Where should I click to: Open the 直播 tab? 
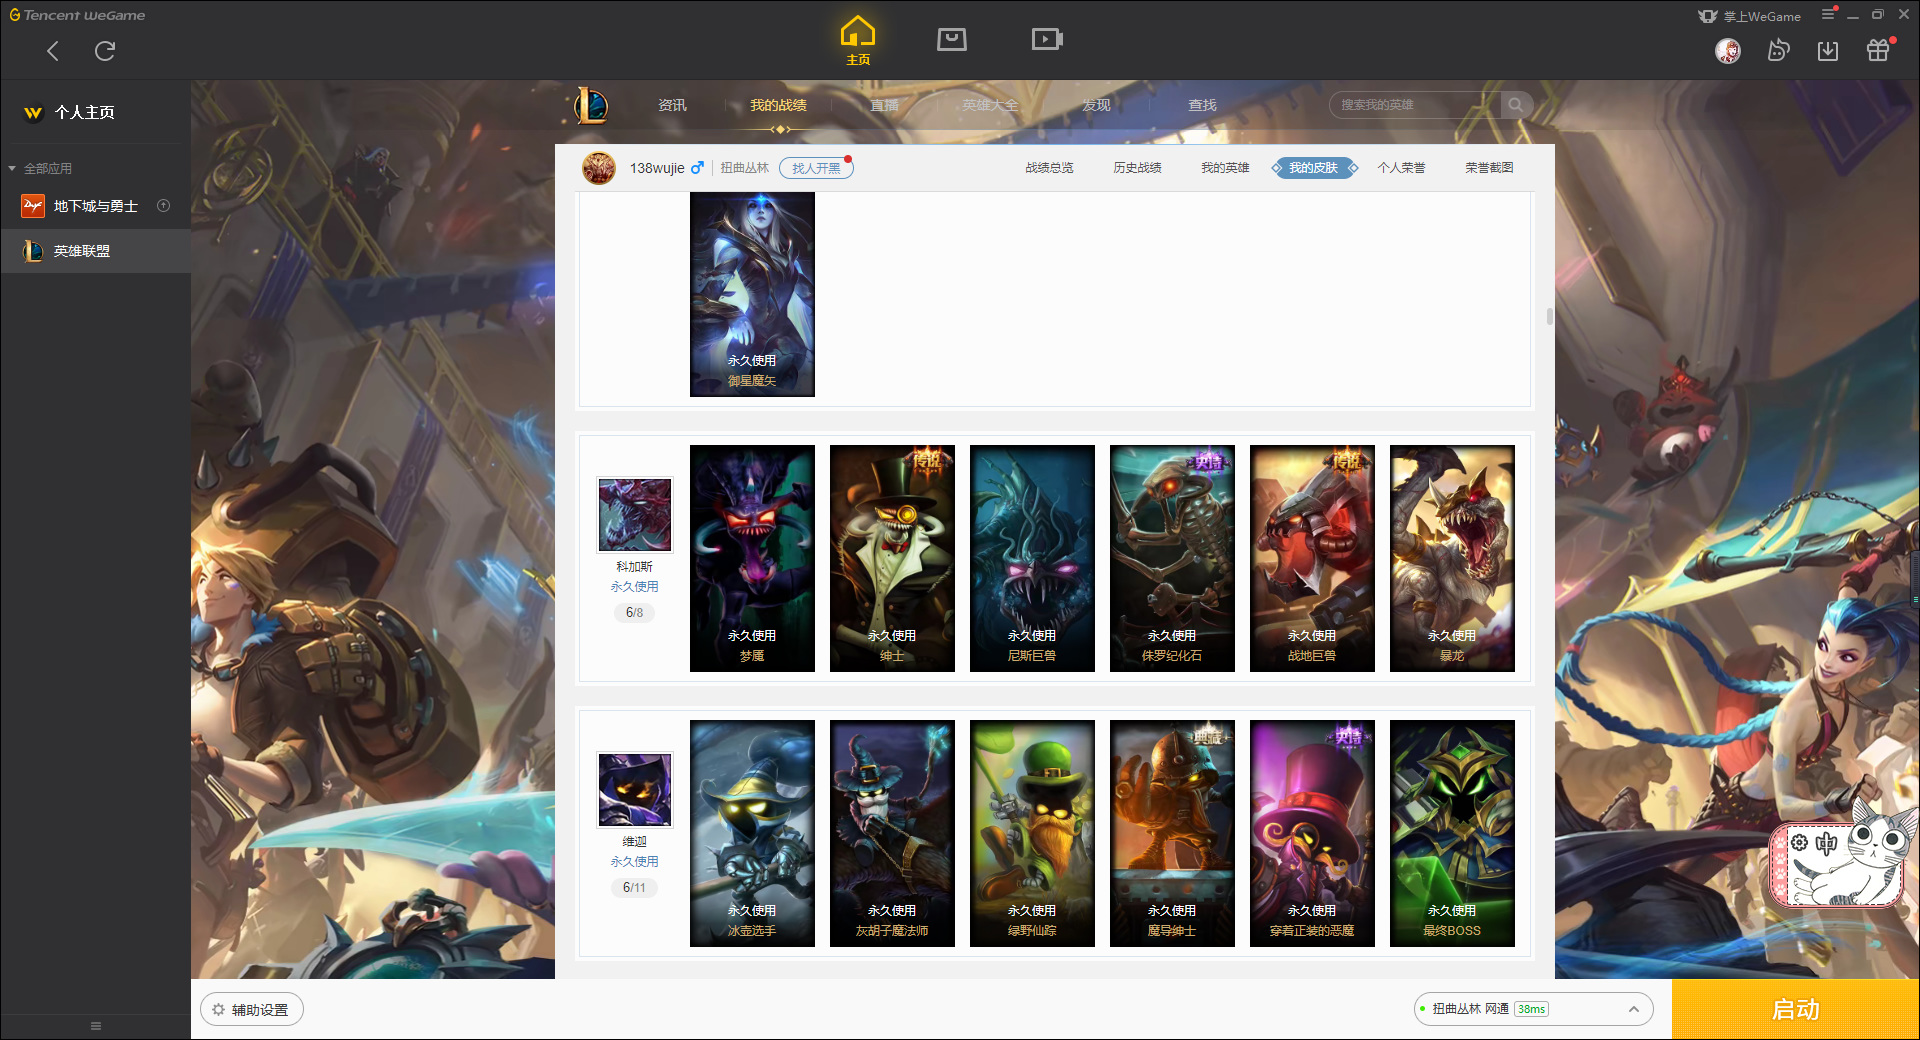(885, 105)
